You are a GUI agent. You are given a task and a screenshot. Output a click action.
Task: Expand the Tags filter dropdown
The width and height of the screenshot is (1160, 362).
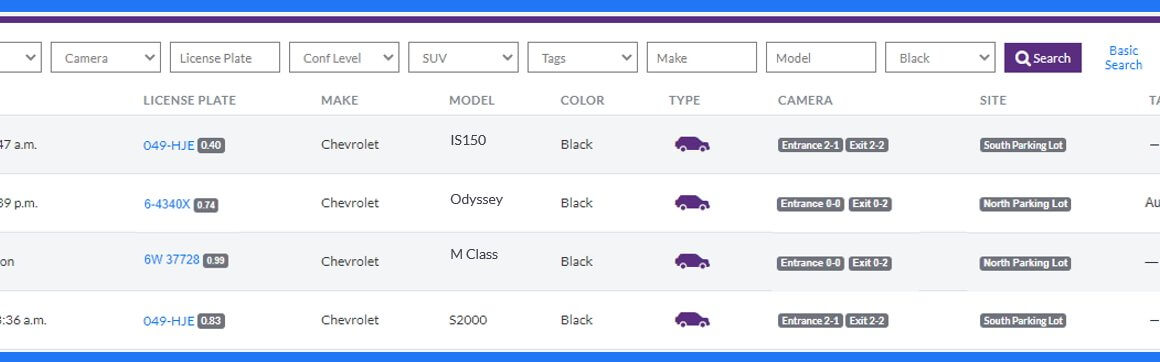tap(582, 58)
